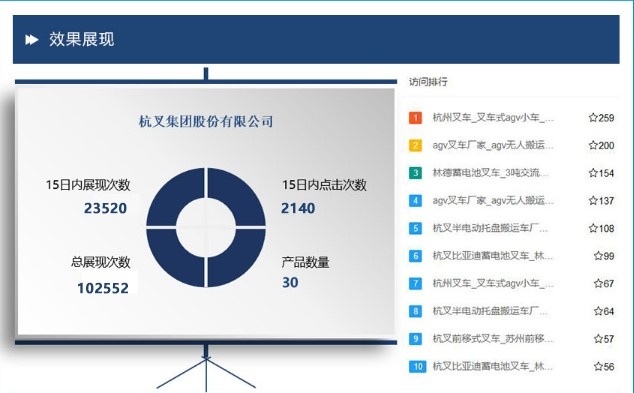634x393 pixels.
Task: Open rank 9 link 杭叉前移式叉车_苏州前移
Action: 493,339
